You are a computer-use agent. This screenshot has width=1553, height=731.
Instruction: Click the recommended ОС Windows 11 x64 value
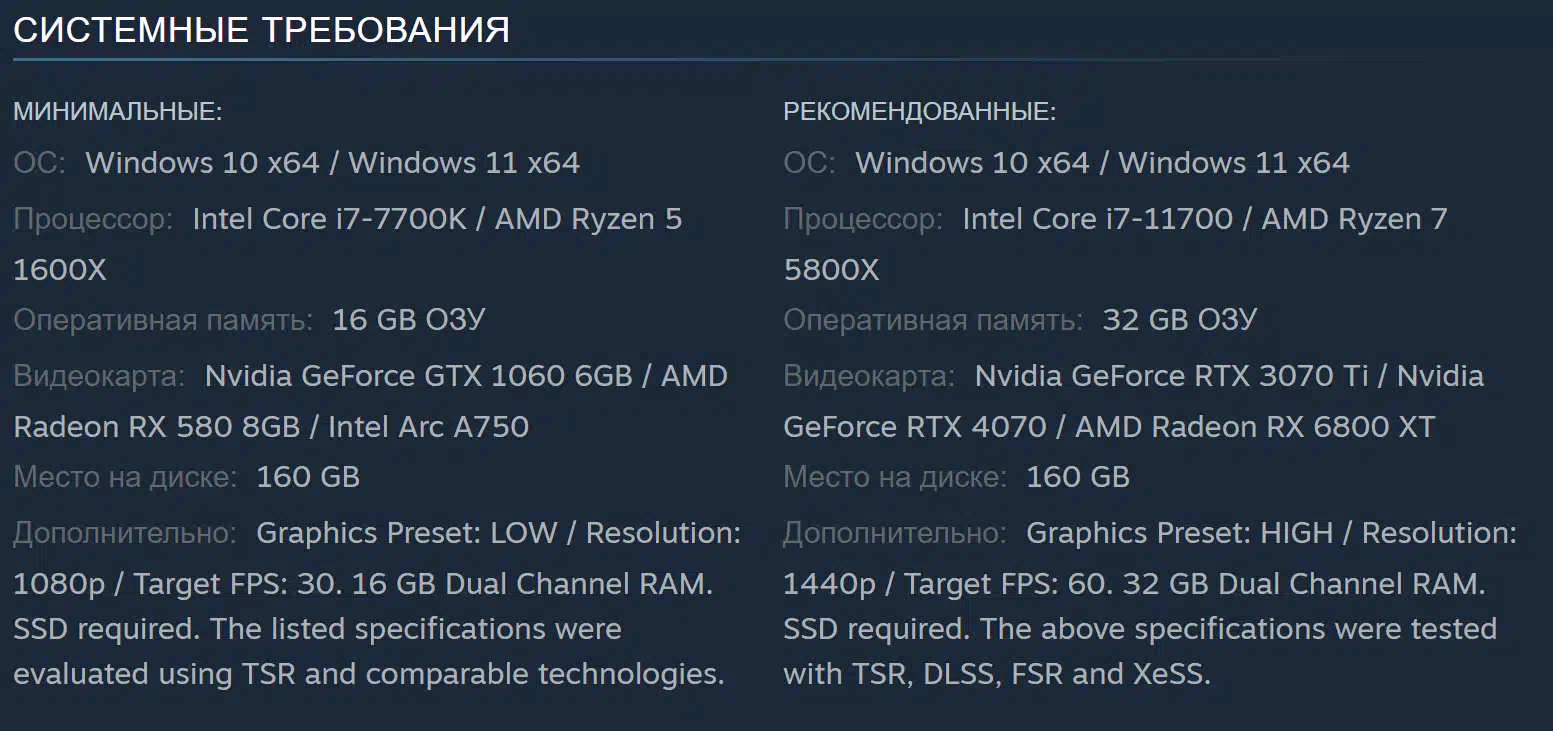[1234, 163]
